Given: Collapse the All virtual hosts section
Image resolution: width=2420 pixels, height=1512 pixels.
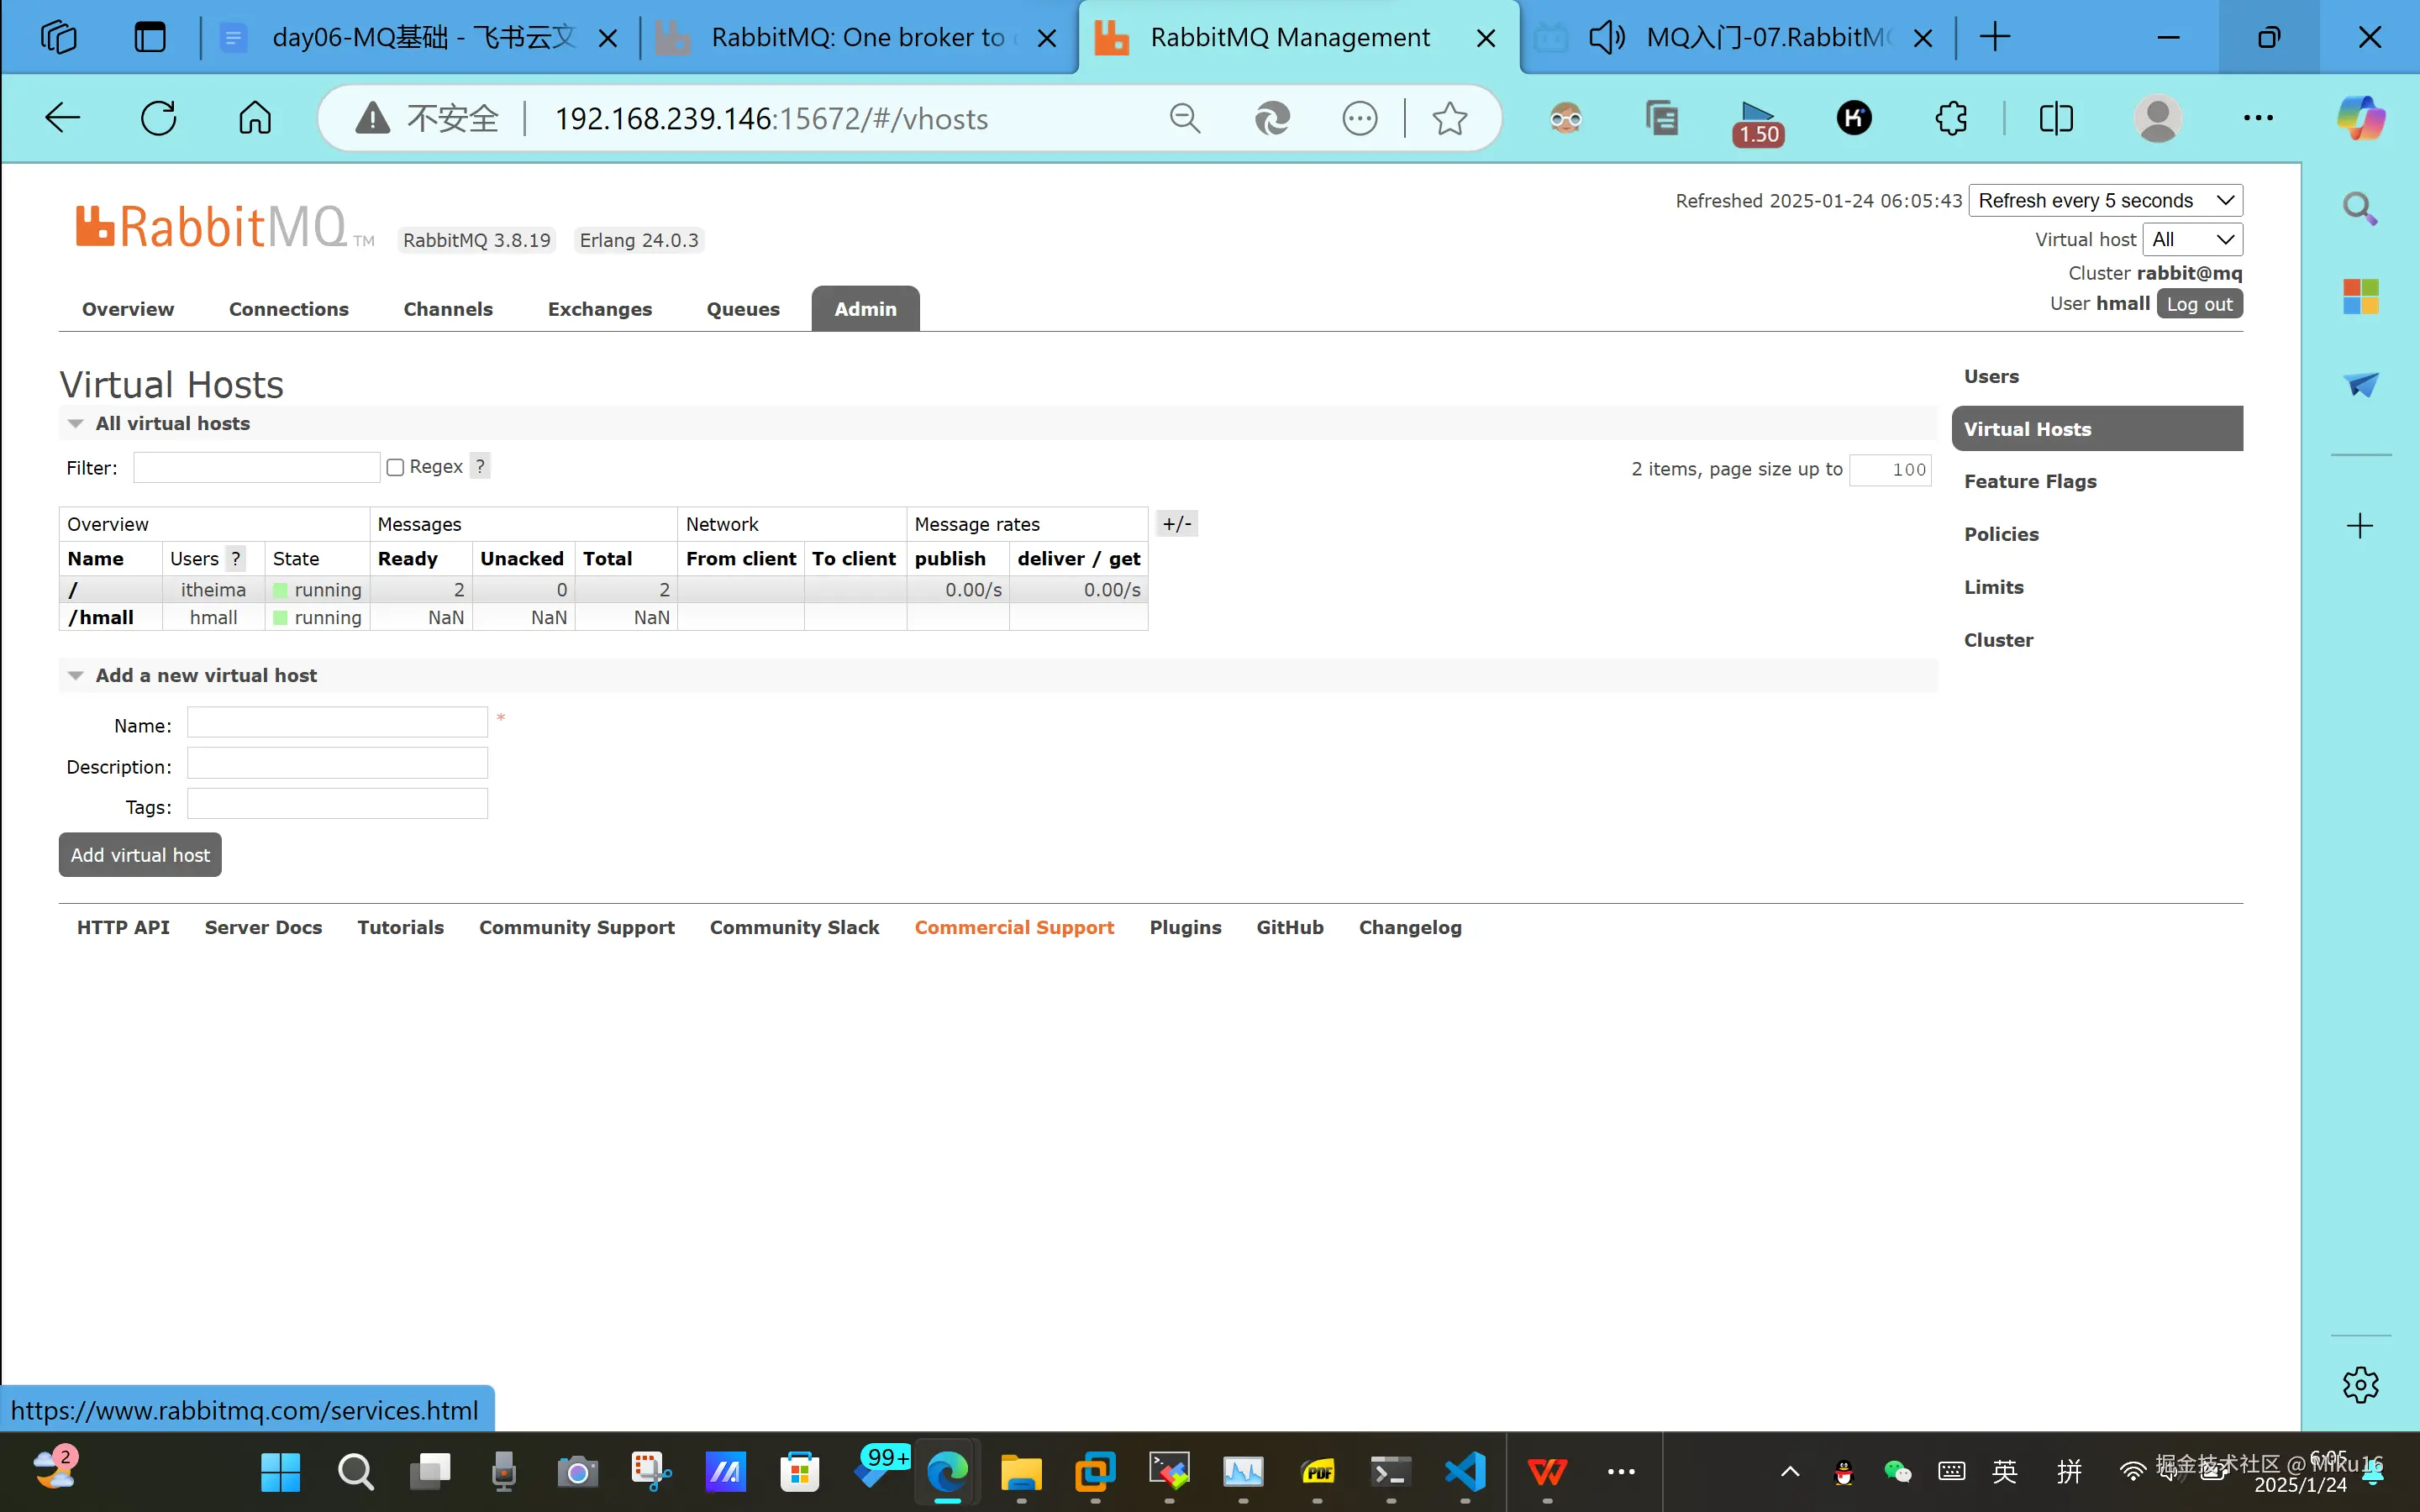Looking at the screenshot, I should [x=172, y=423].
